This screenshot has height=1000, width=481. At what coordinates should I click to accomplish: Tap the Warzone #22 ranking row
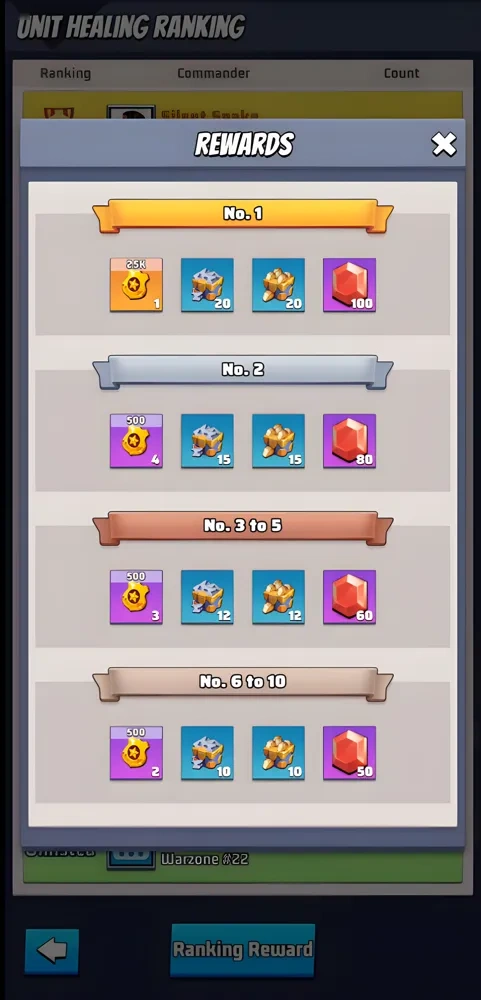pos(242,865)
